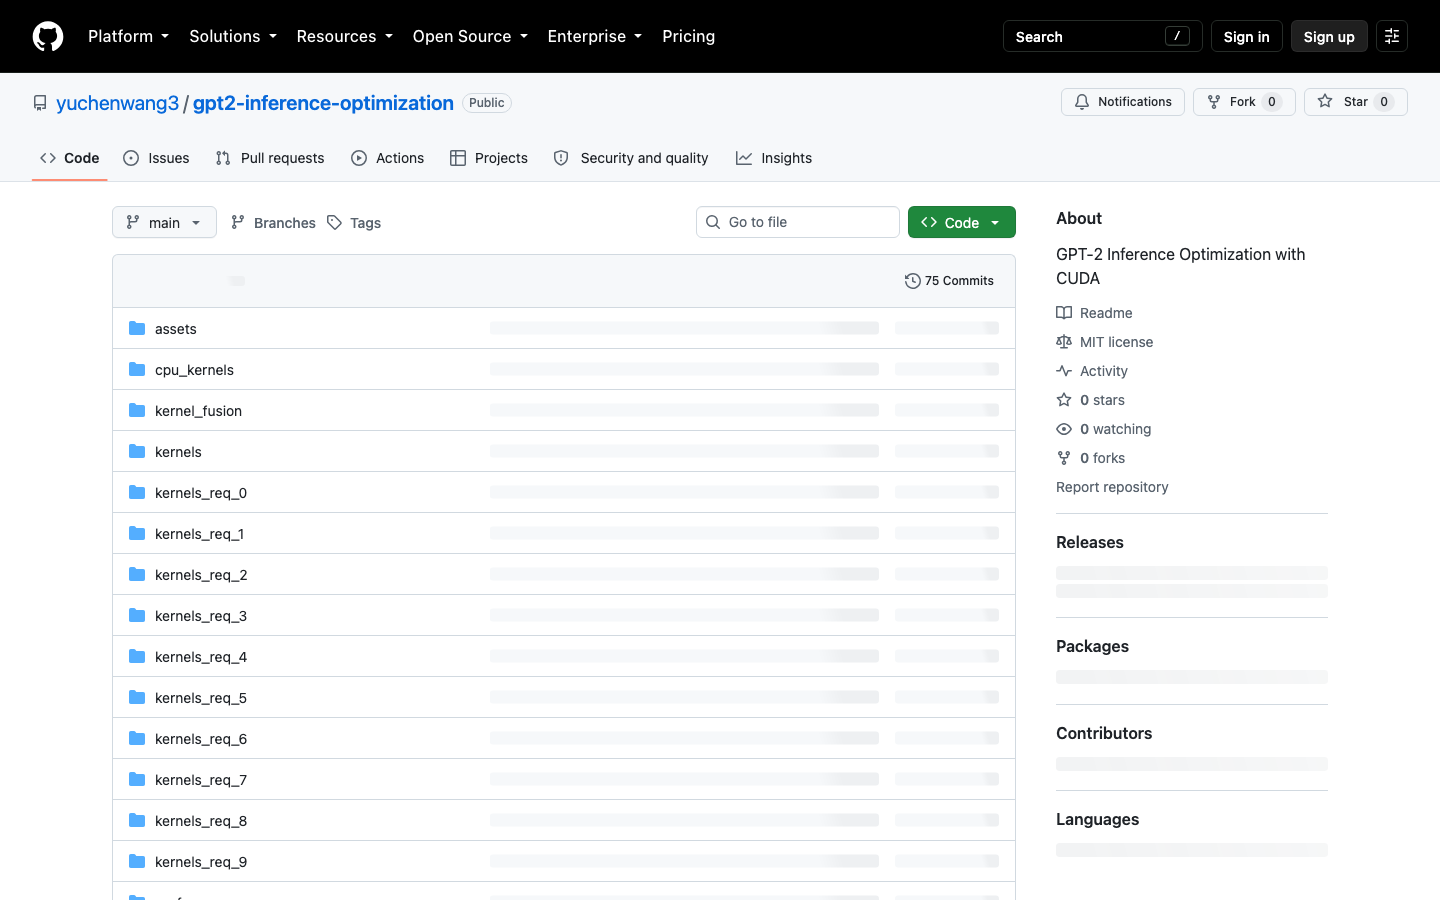Open the appearance settings slider icon
The width and height of the screenshot is (1440, 900).
click(x=1392, y=36)
